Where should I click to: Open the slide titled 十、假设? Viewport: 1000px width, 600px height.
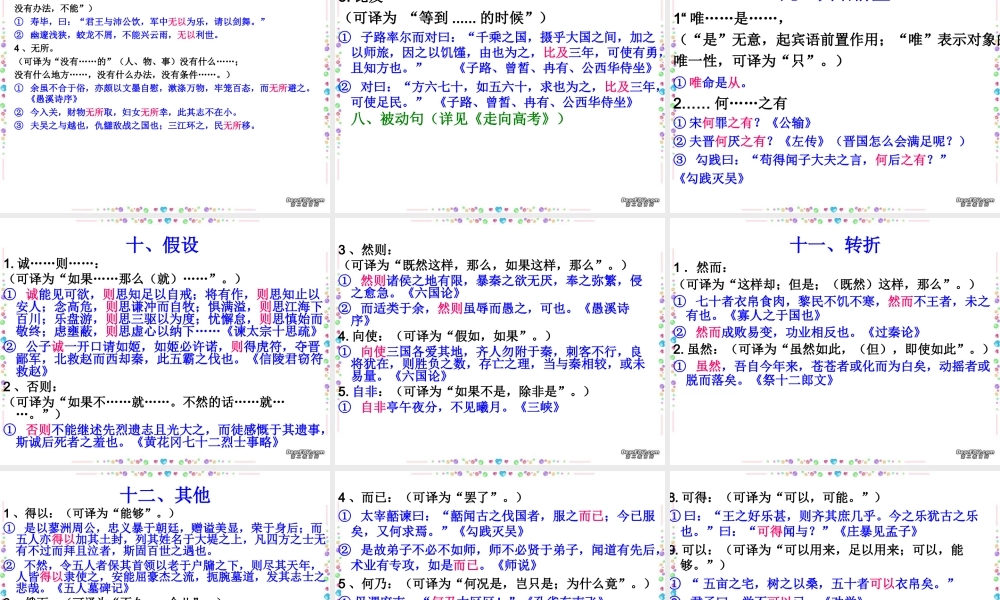(165, 342)
